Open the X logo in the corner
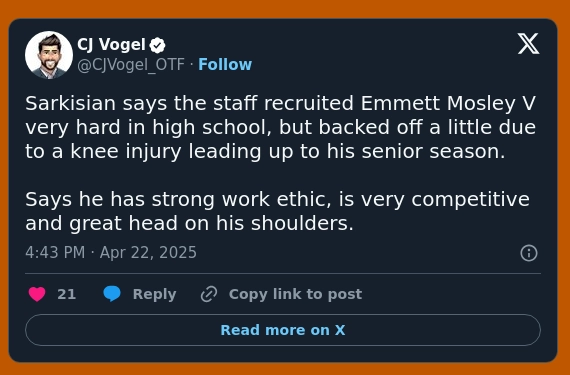Image resolution: width=570 pixels, height=375 pixels. click(x=528, y=44)
